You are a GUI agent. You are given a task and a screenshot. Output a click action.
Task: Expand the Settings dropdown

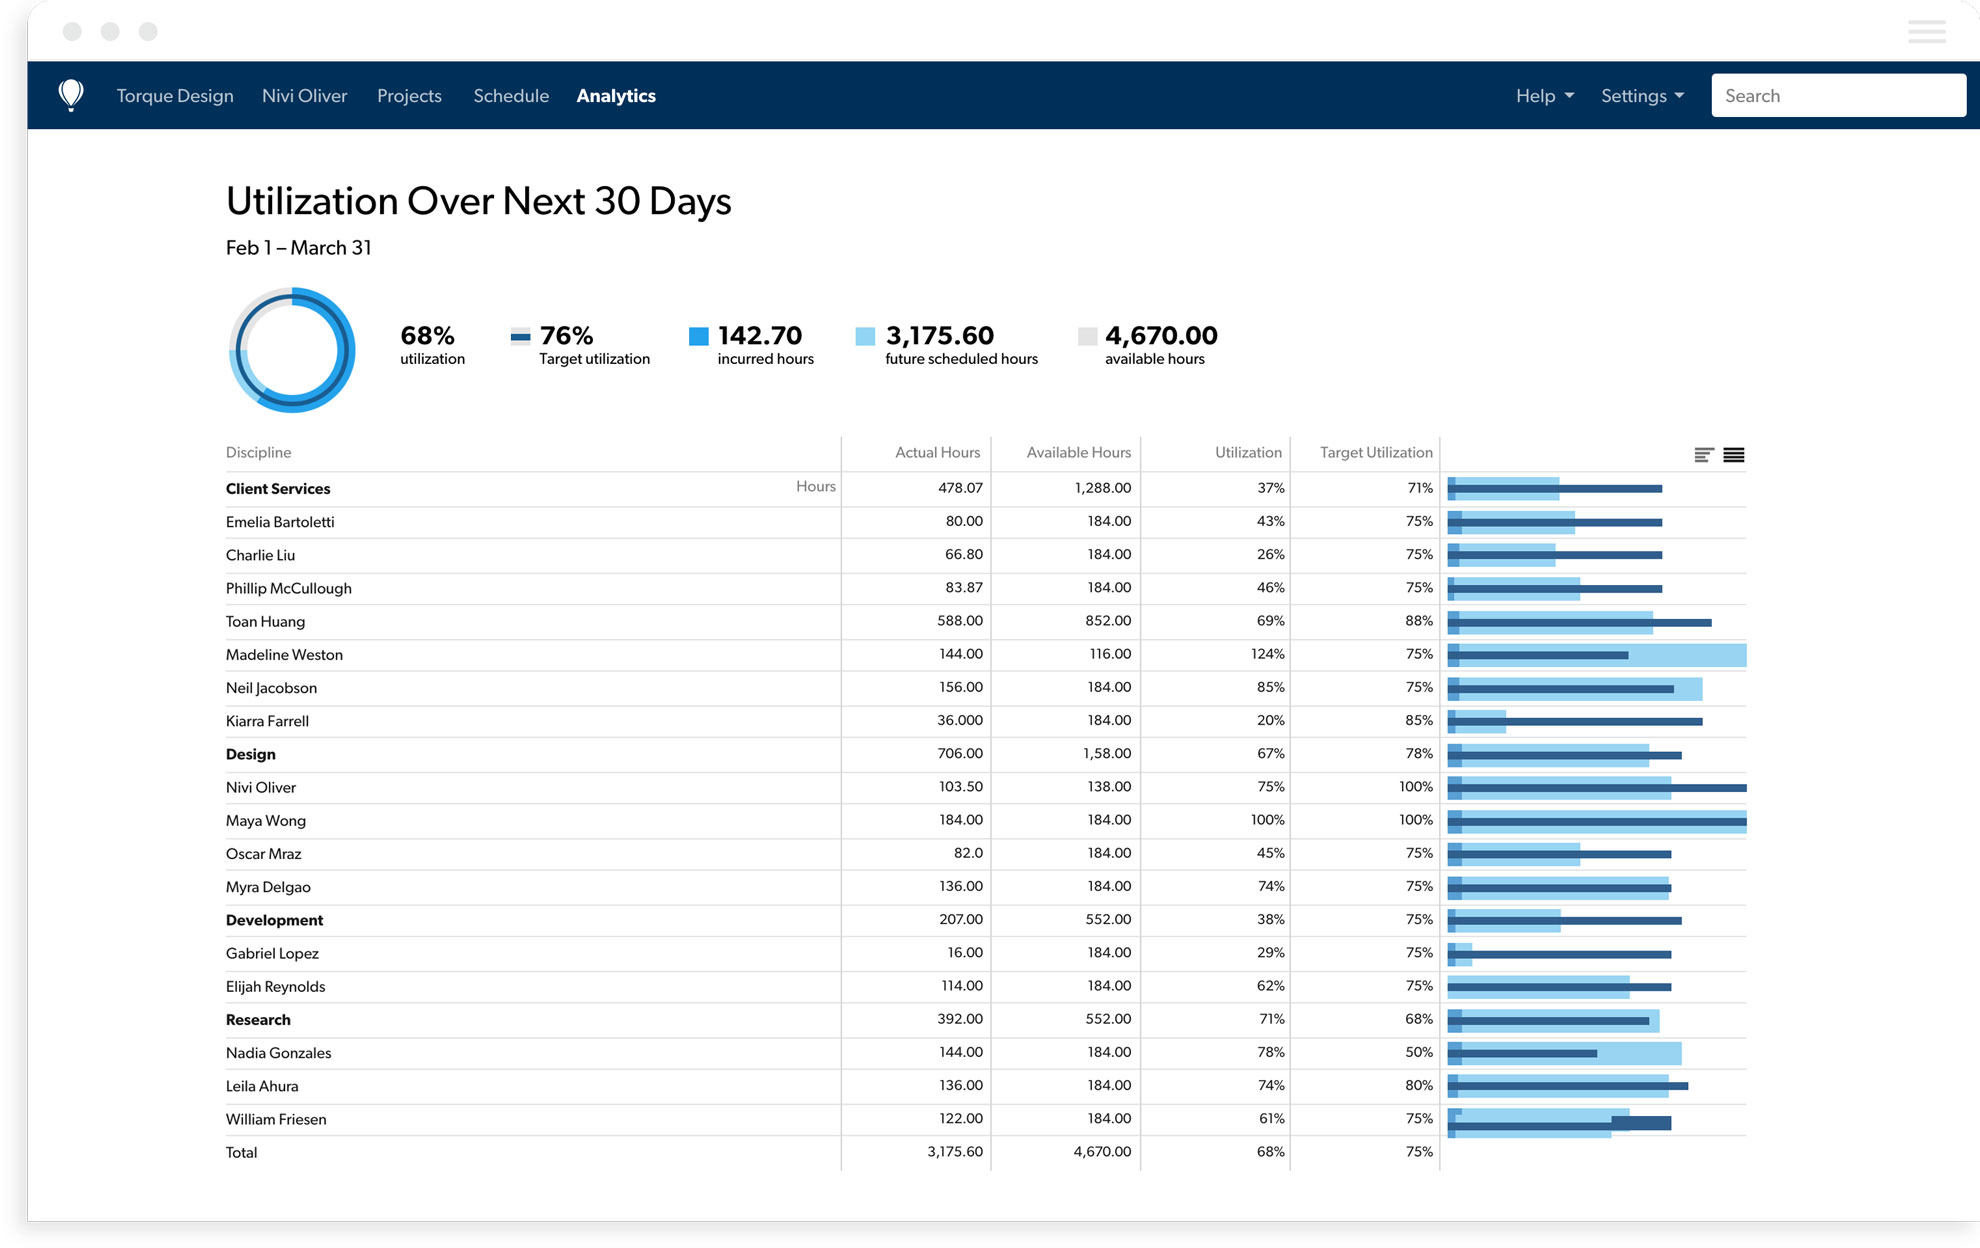(1642, 96)
